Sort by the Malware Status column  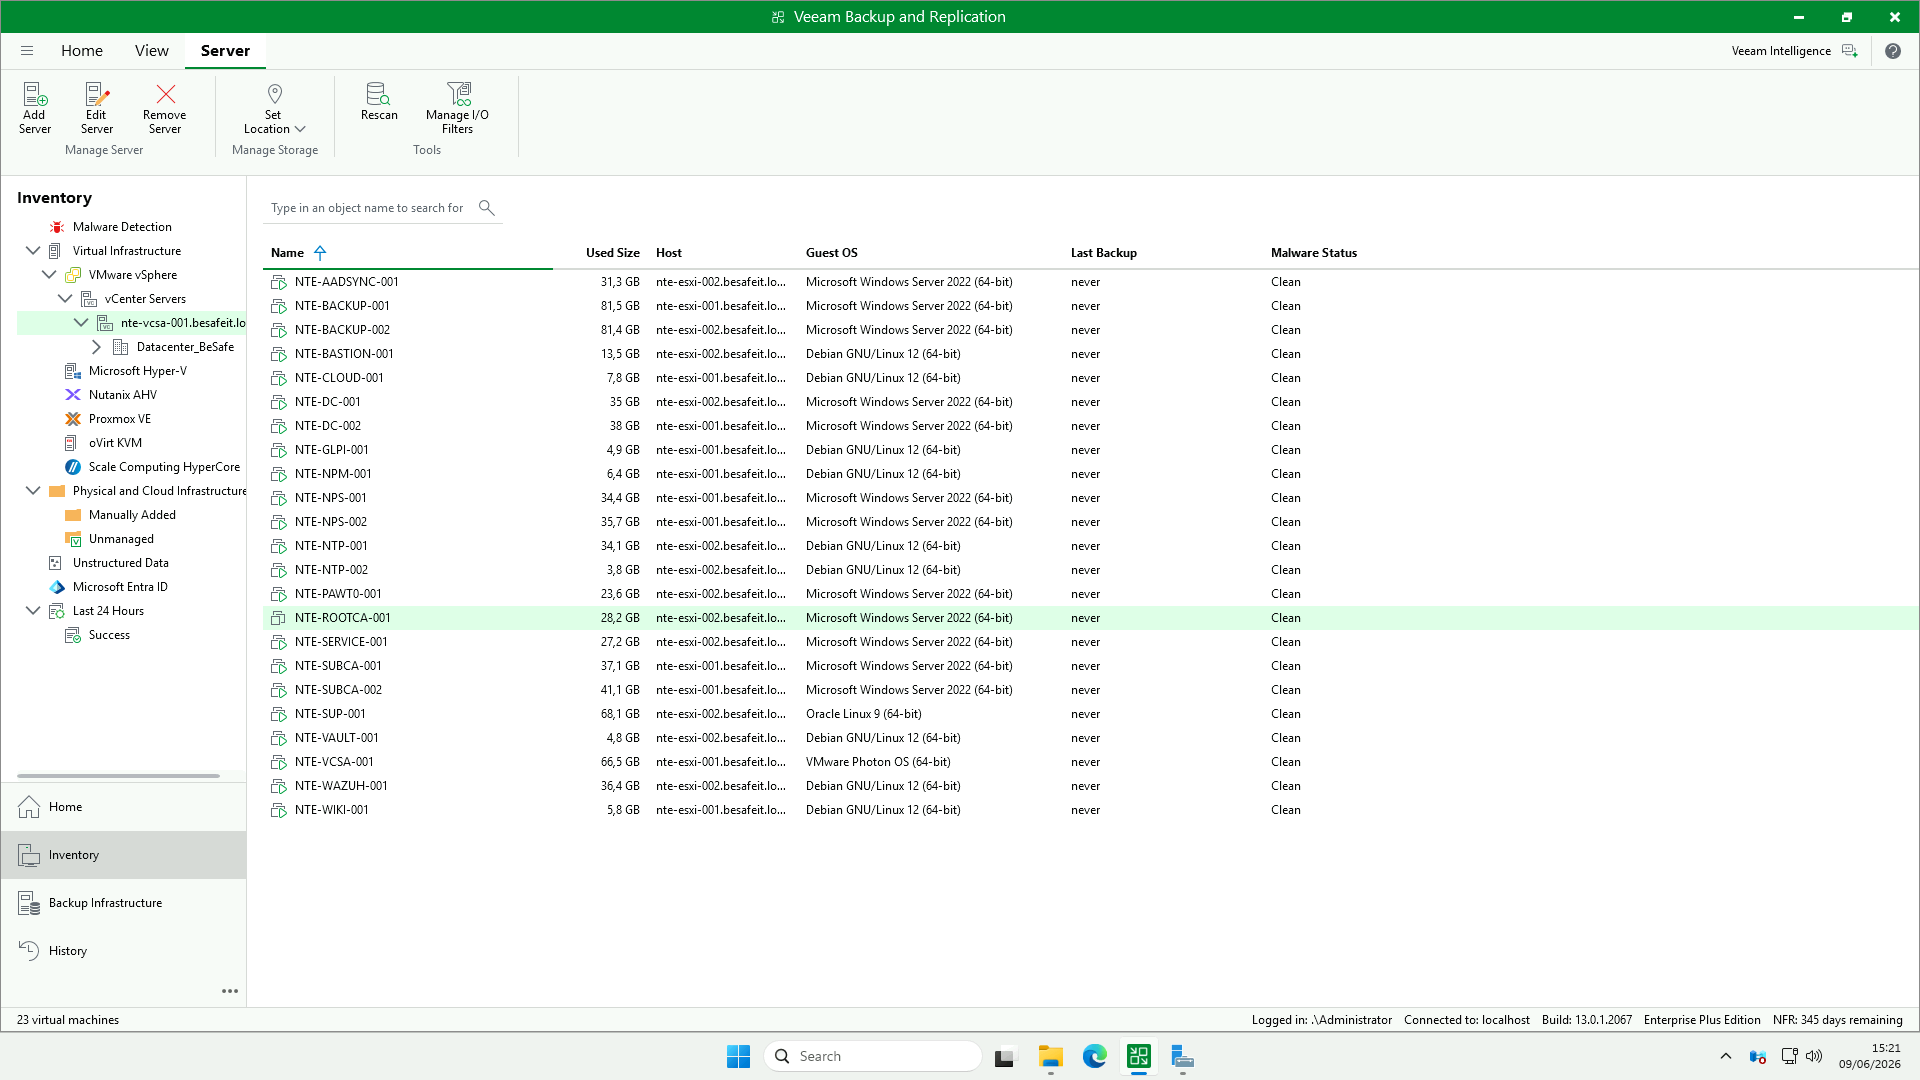pos(1314,253)
